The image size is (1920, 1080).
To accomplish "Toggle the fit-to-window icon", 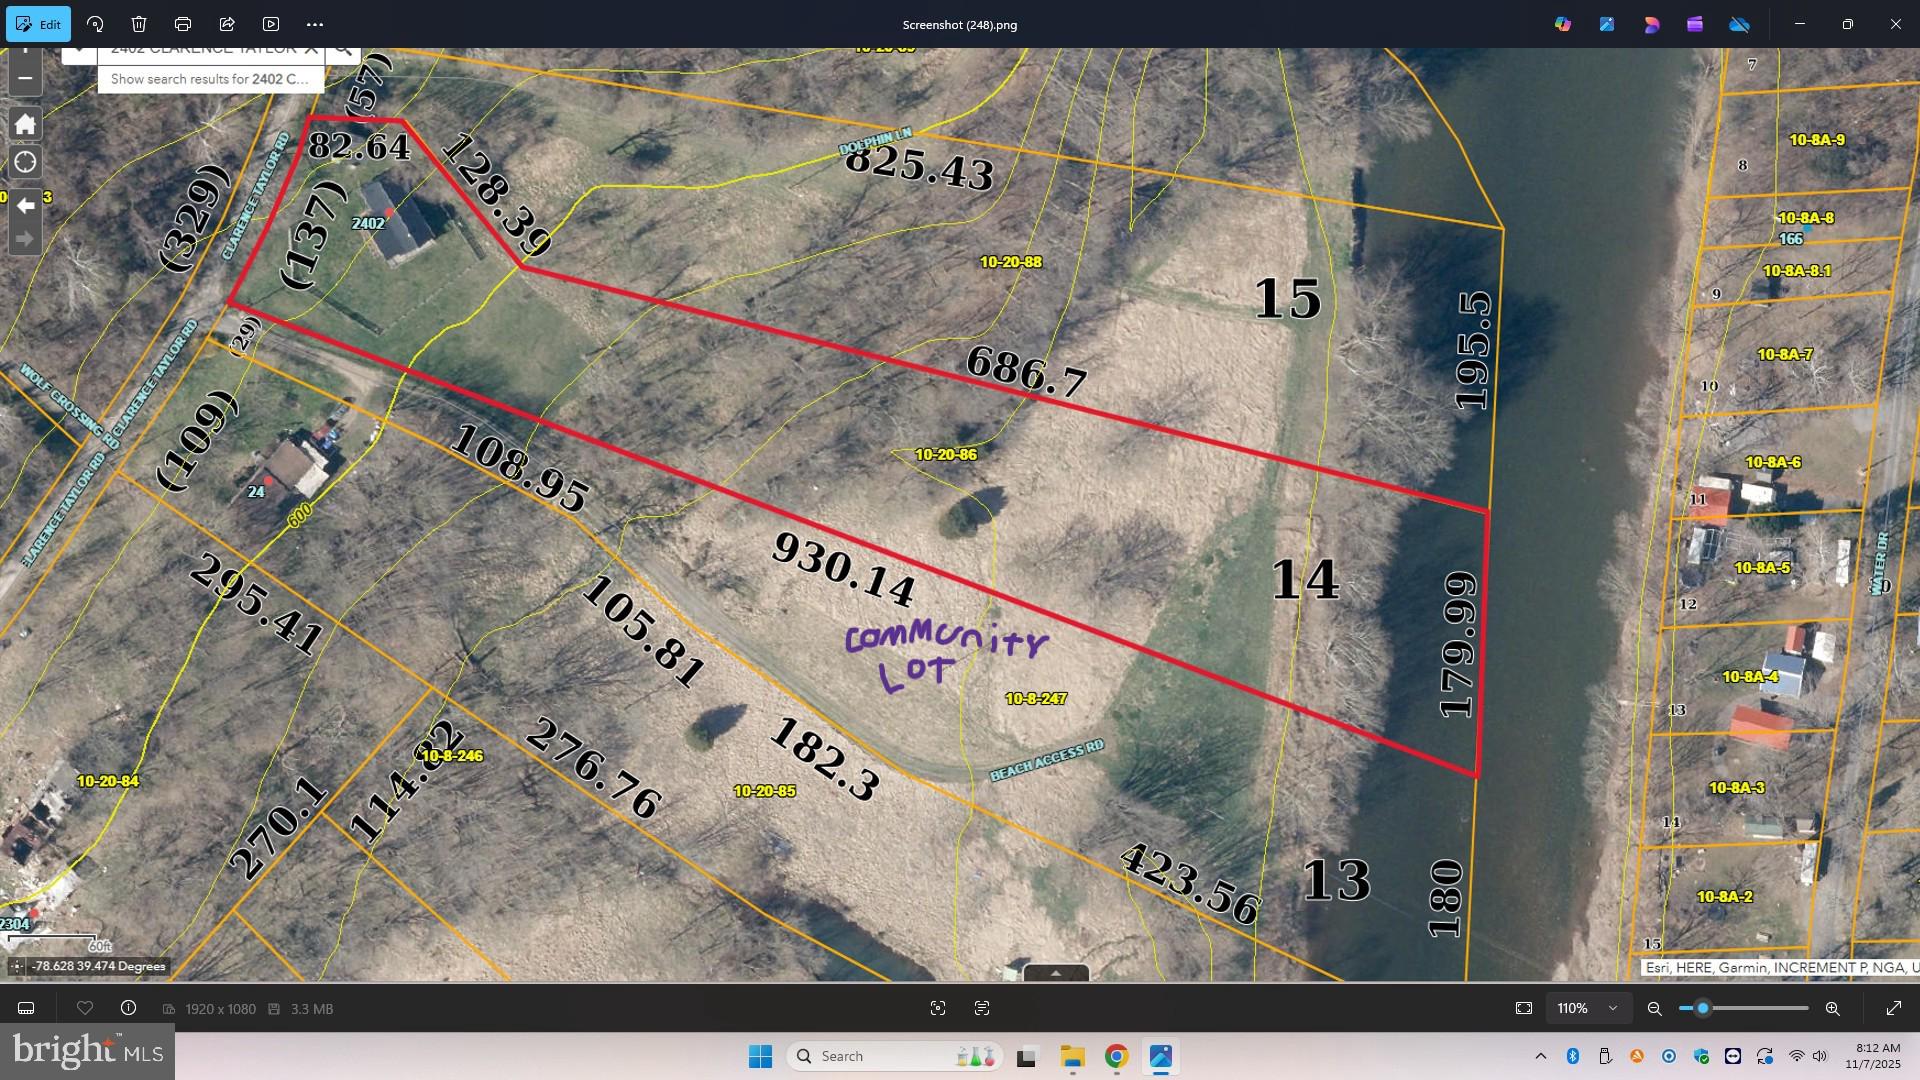I will click(x=1524, y=1008).
